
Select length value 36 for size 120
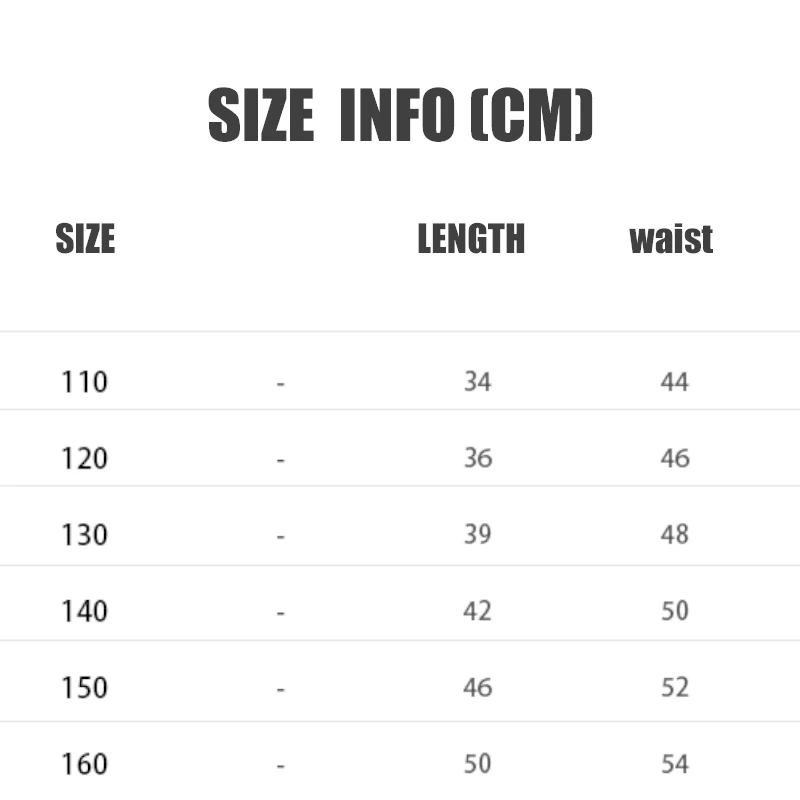tap(477, 458)
